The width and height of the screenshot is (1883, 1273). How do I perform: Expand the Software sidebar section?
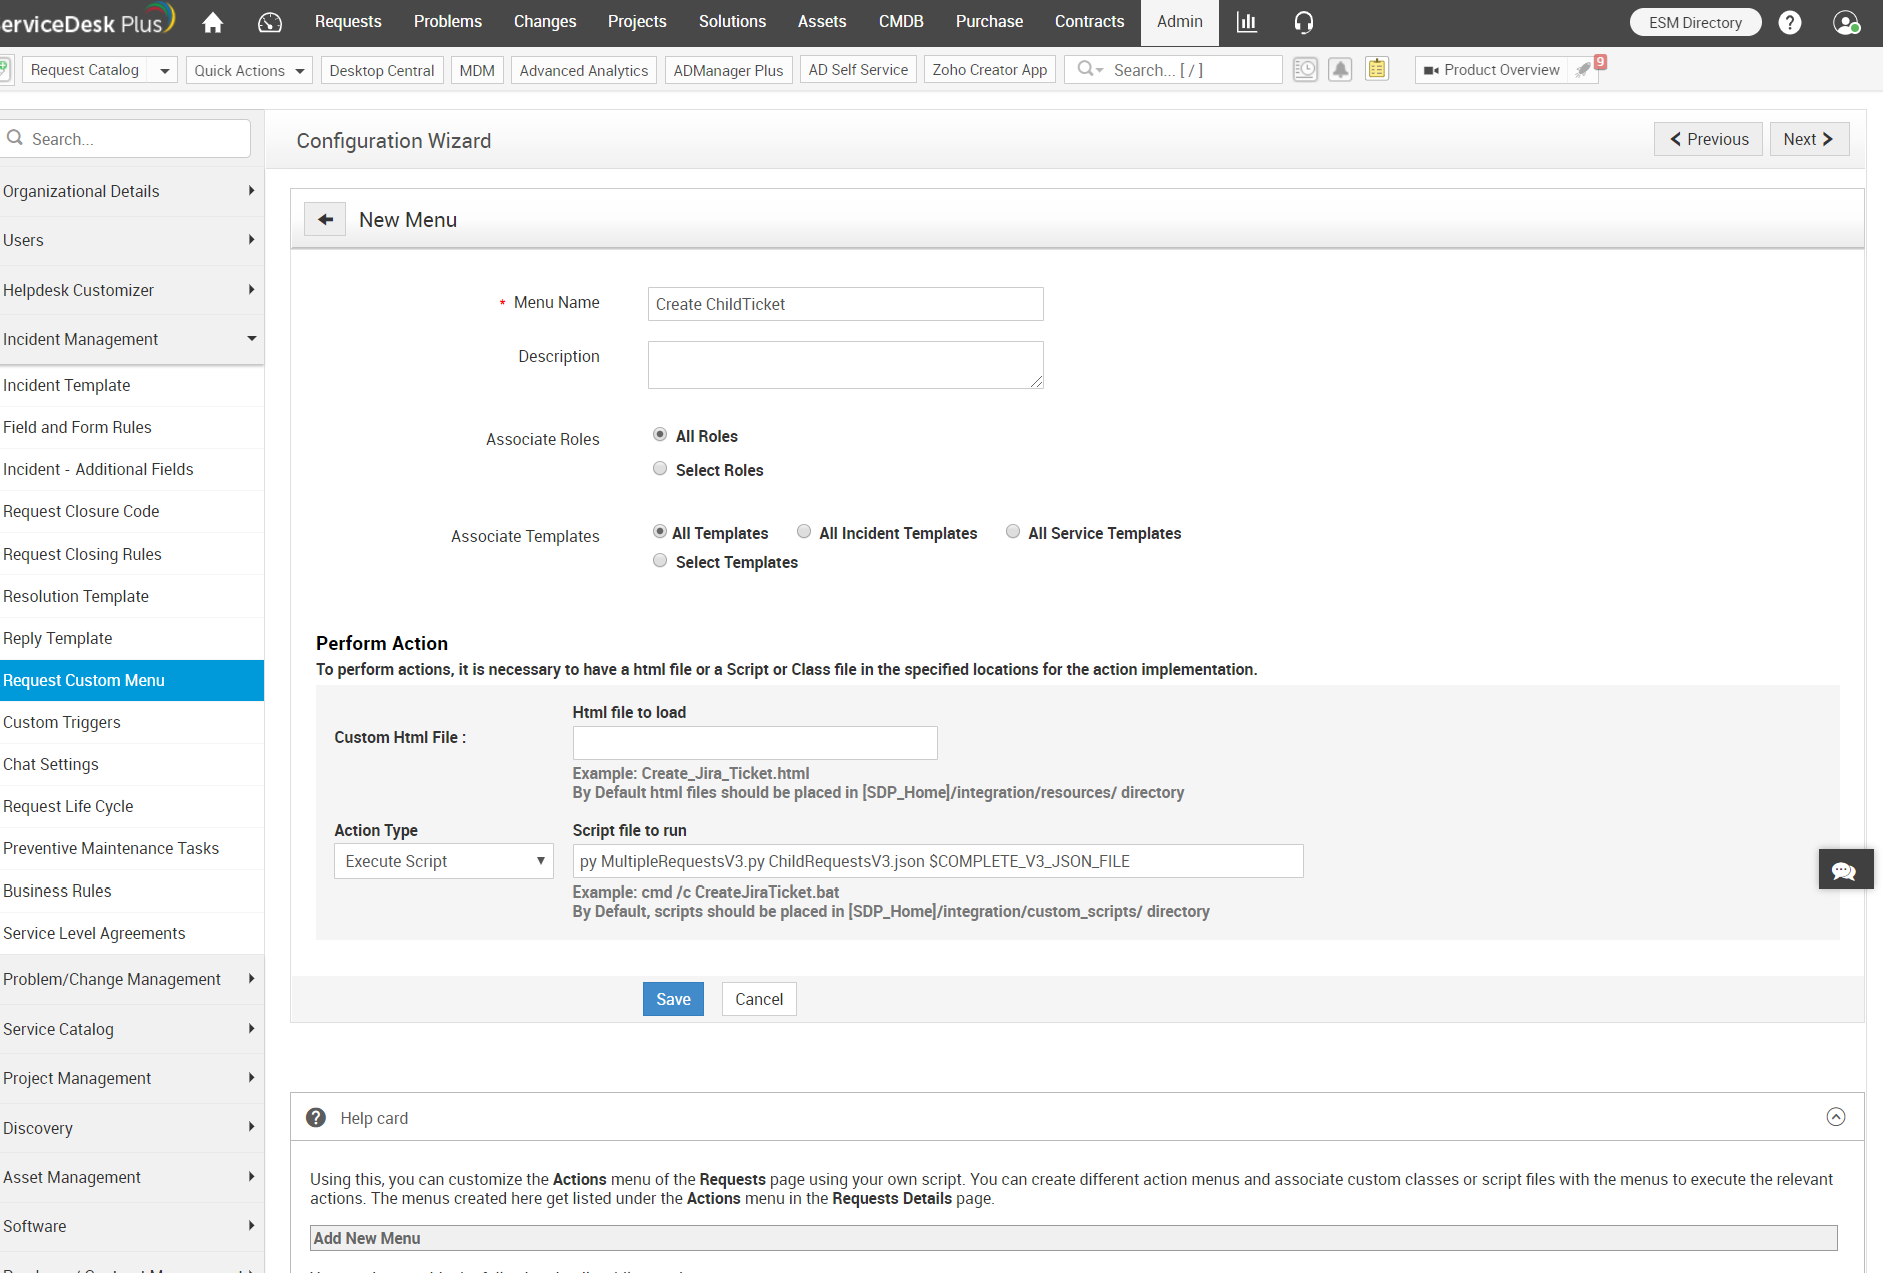point(130,1226)
